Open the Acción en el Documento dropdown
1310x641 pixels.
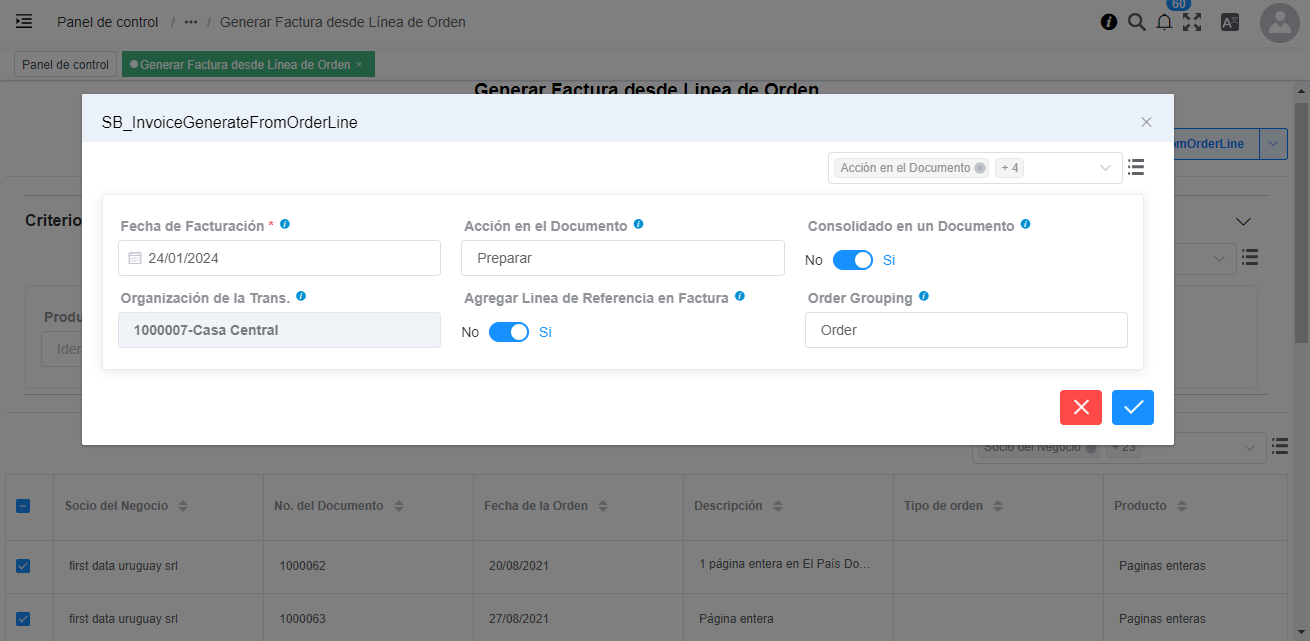click(622, 258)
